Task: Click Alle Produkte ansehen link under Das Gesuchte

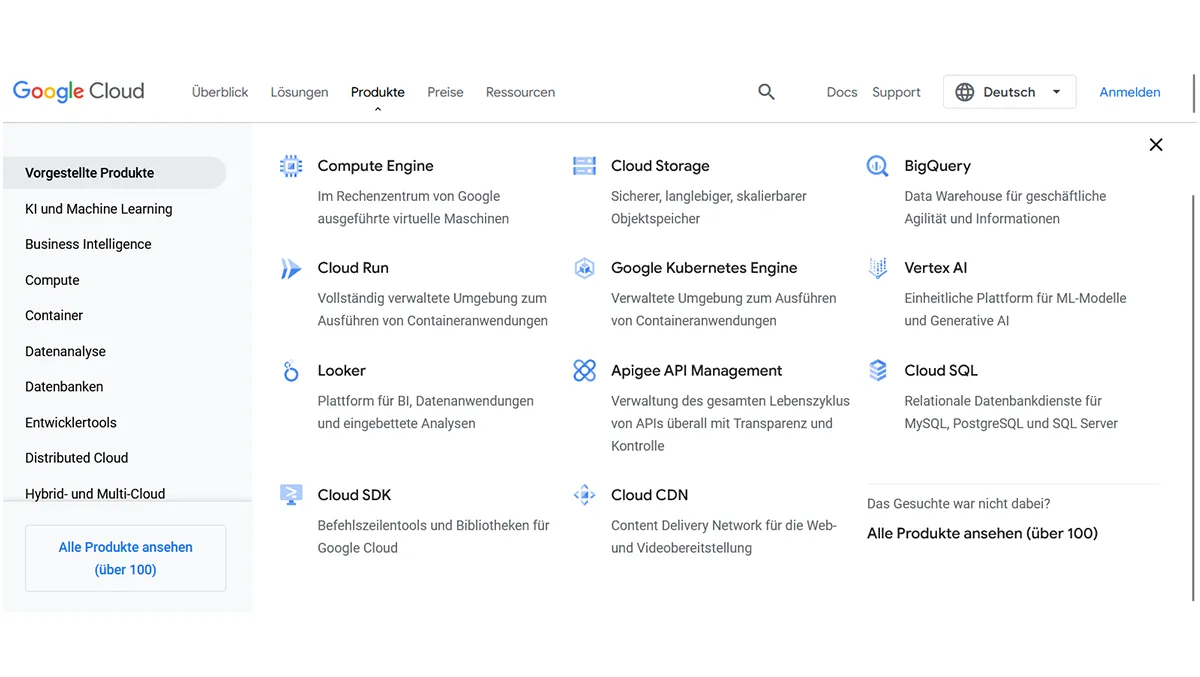Action: (982, 534)
